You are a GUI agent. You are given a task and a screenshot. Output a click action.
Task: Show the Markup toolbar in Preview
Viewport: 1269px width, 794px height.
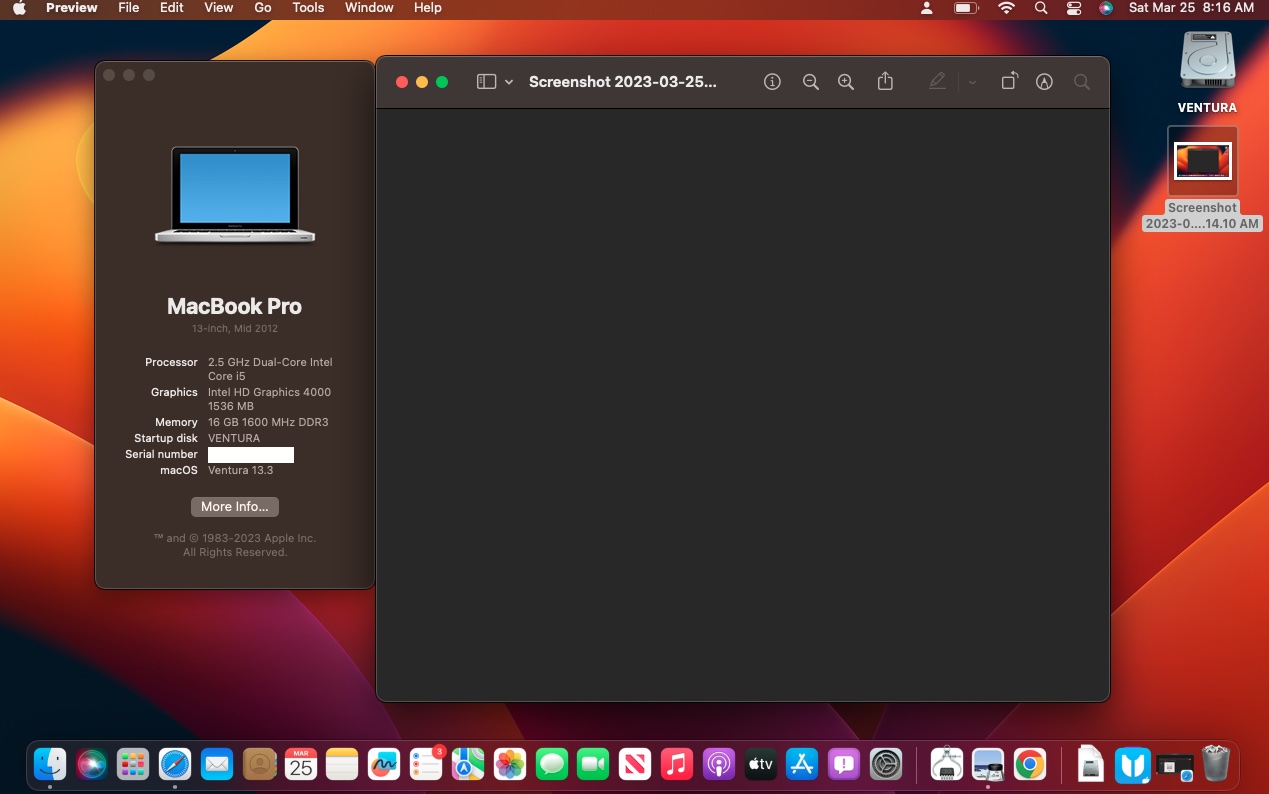1044,82
